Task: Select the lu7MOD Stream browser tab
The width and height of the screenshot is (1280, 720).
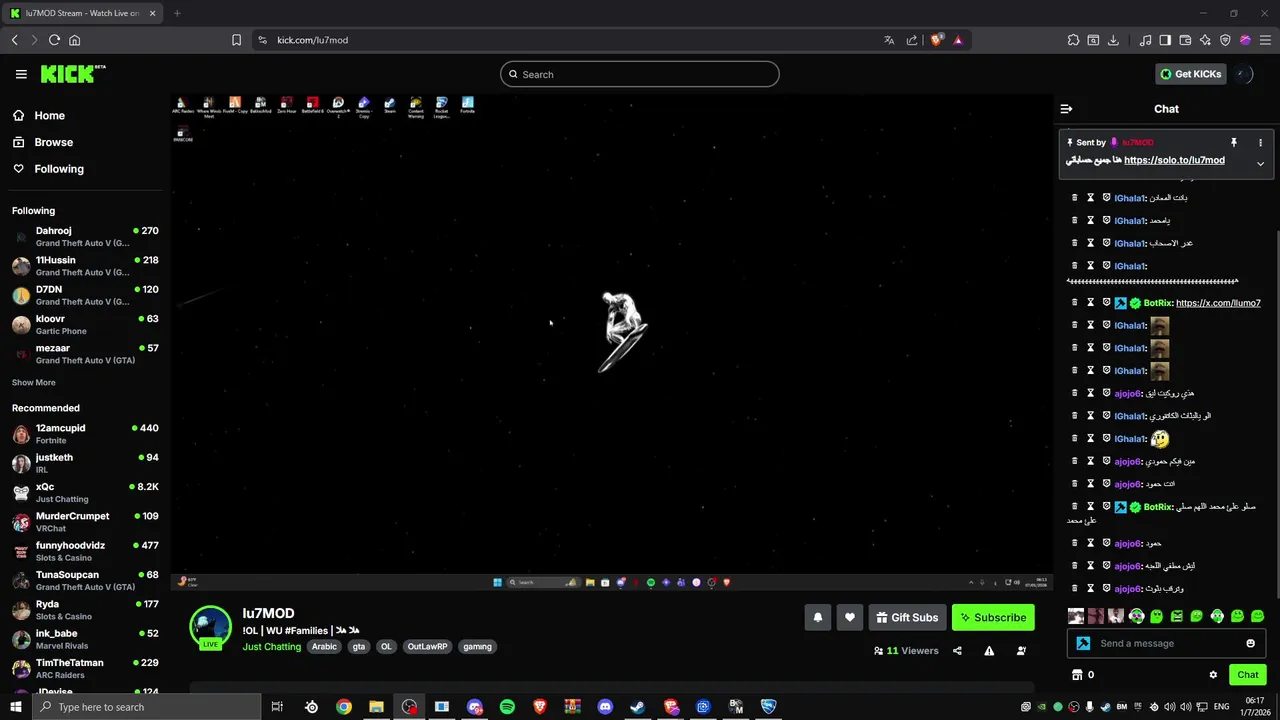Action: coord(84,13)
